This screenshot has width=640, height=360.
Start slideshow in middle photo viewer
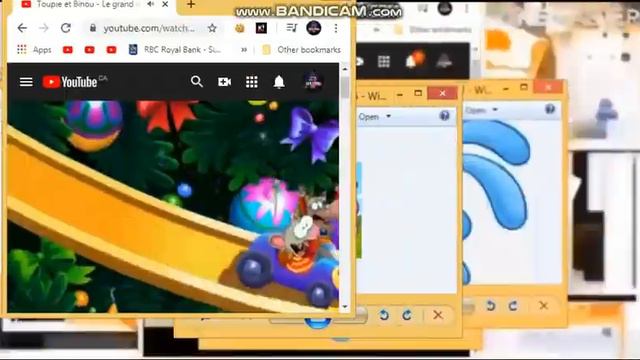(x=318, y=323)
